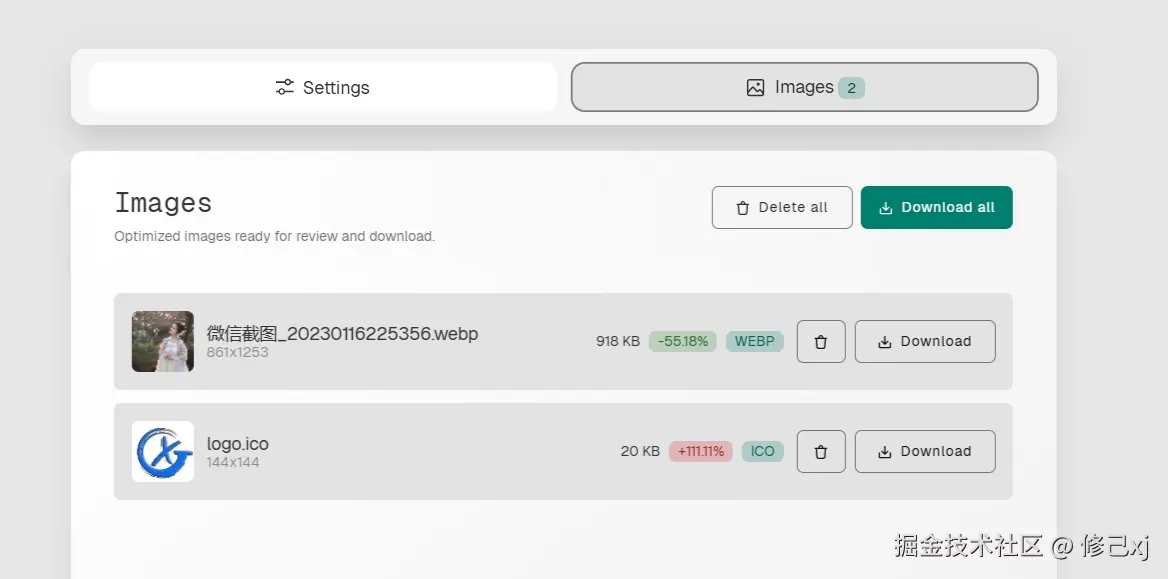Click the 918 KB file size
This screenshot has width=1168, height=579.
pyautogui.click(x=618, y=341)
